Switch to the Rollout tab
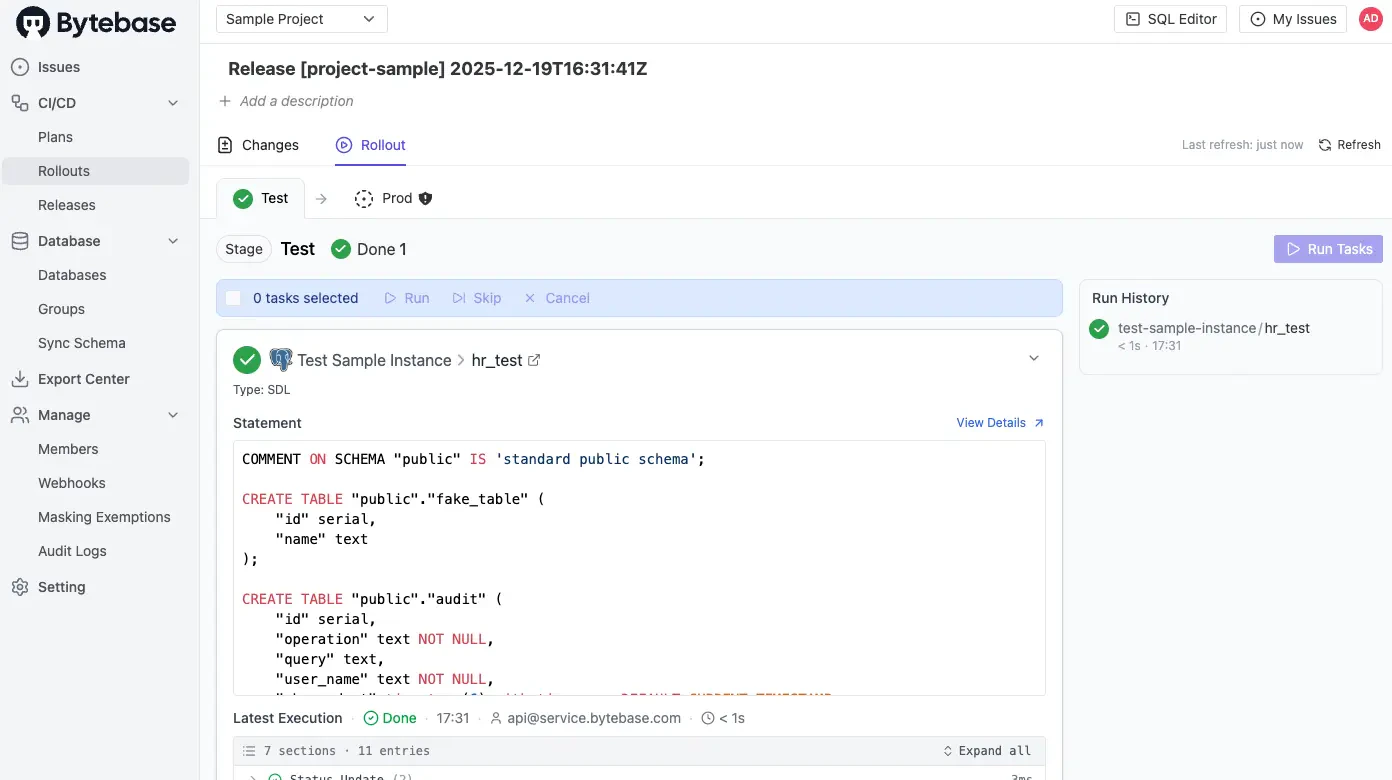The image size is (1392, 780). 370,145
